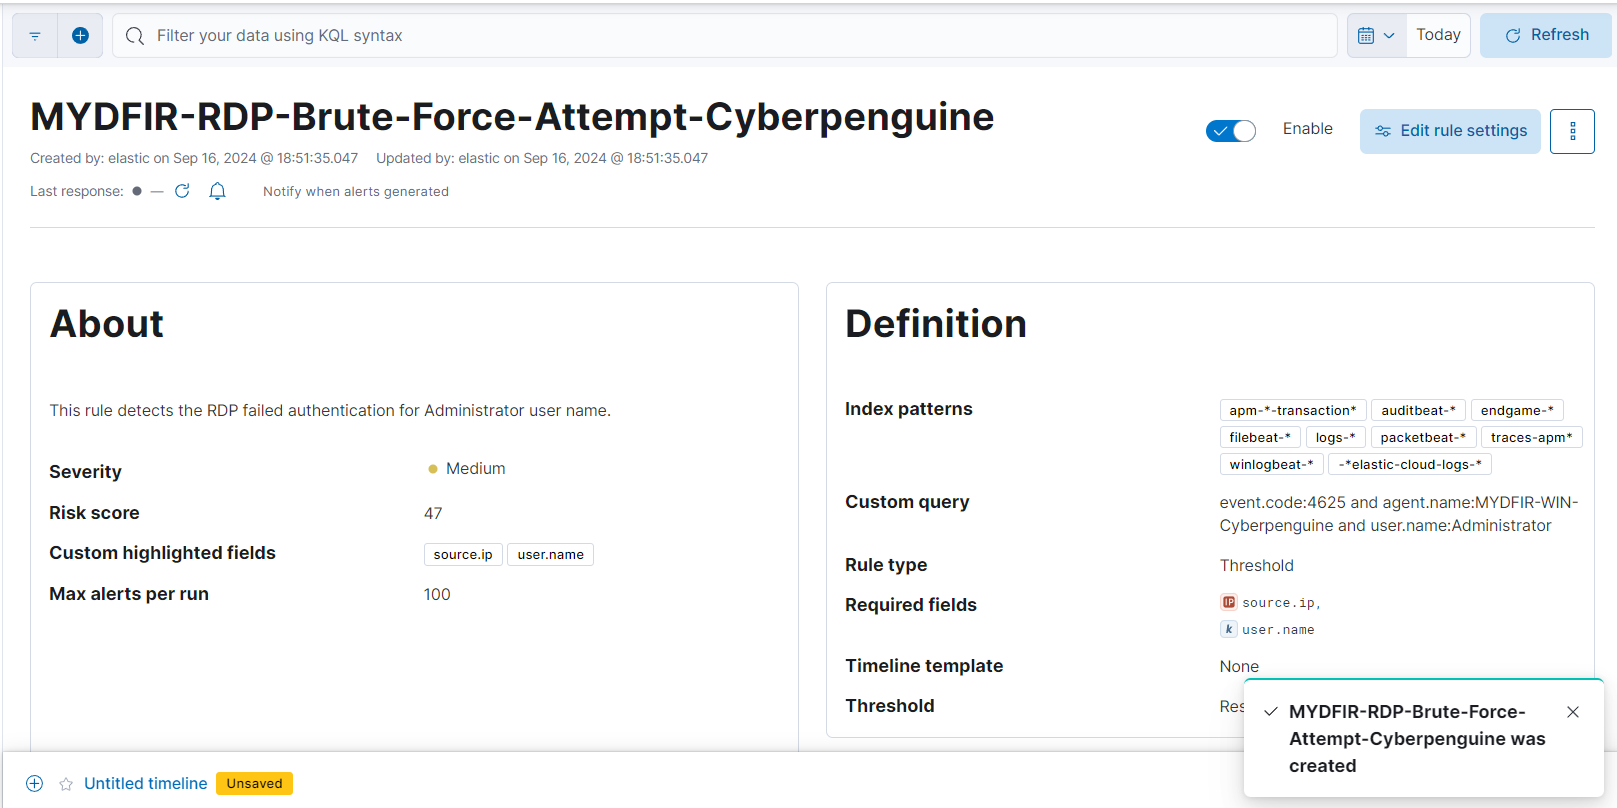Click the apm-*-transaction* index pattern badge
The height and width of the screenshot is (808, 1617).
pos(1293,411)
